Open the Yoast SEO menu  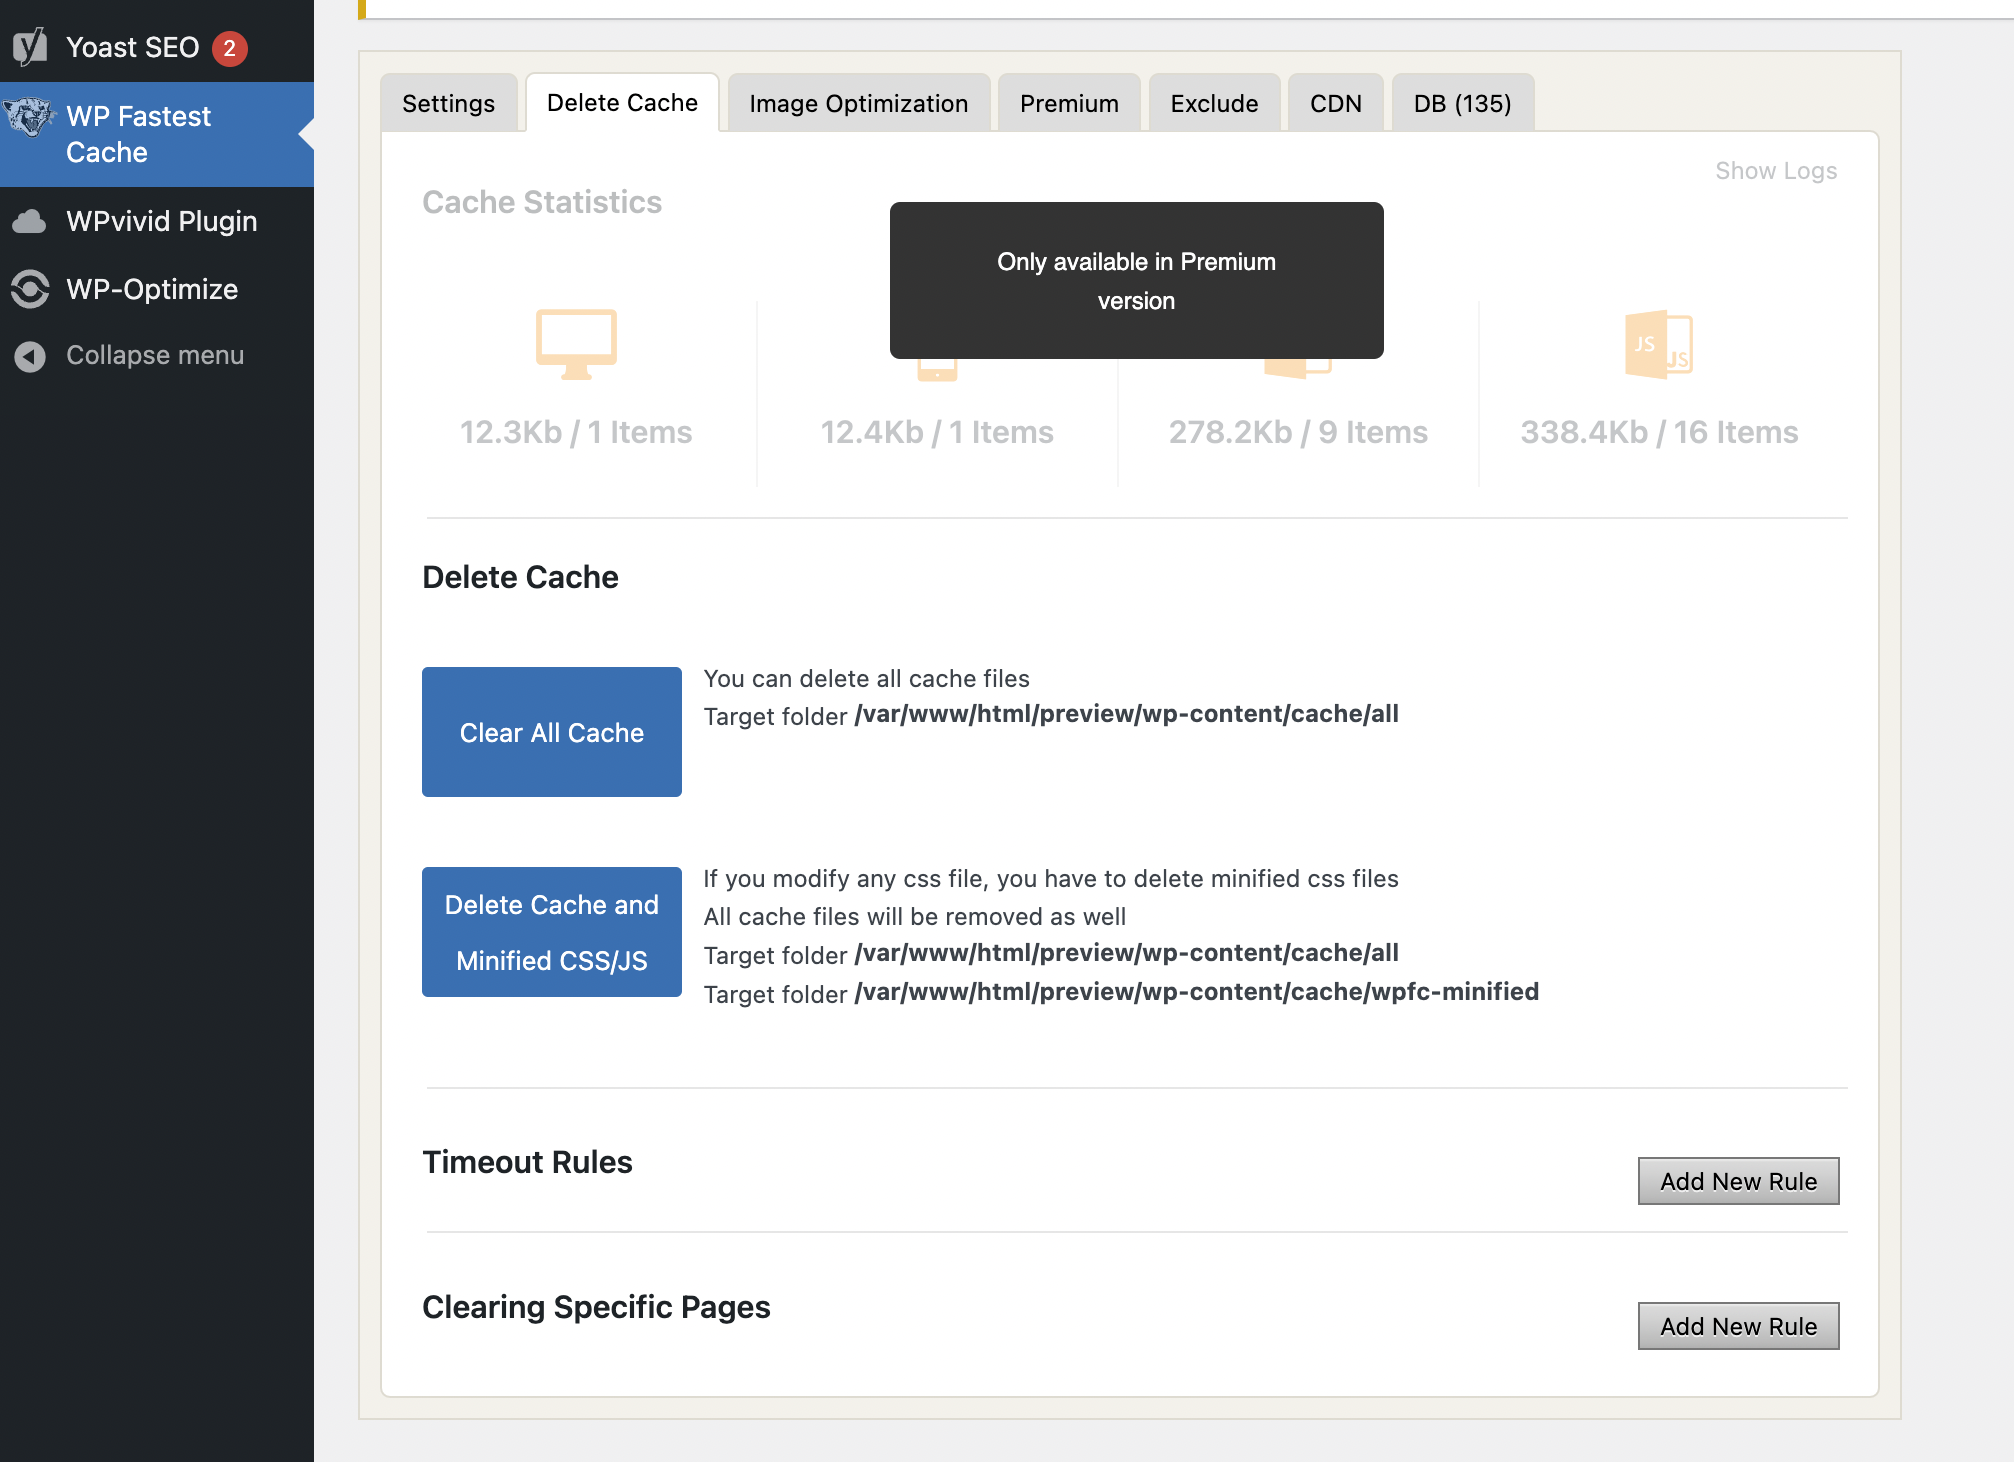(x=157, y=47)
